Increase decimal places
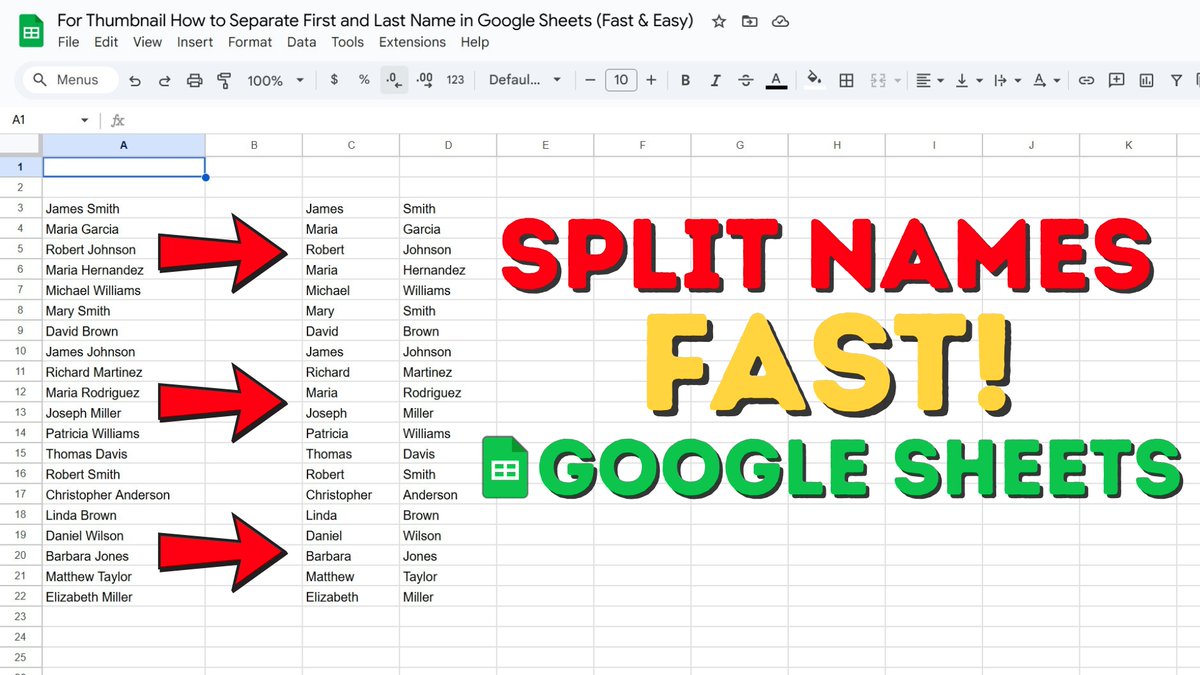 [424, 80]
